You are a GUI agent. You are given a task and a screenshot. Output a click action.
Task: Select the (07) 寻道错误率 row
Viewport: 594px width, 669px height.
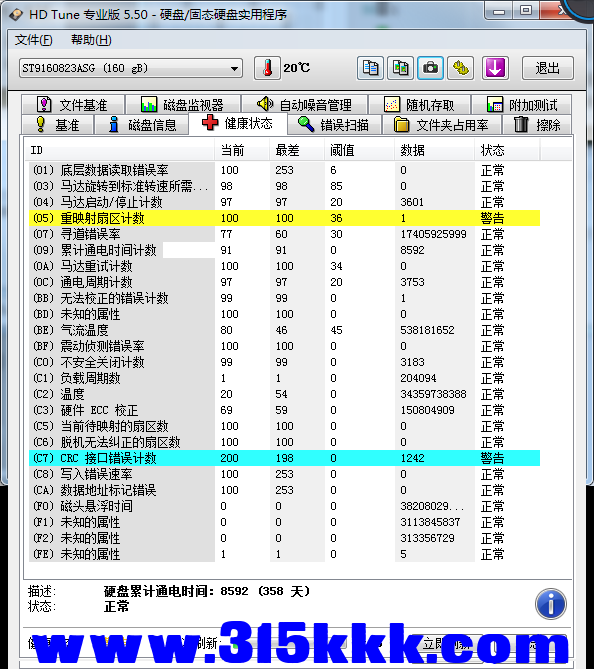pos(284,234)
